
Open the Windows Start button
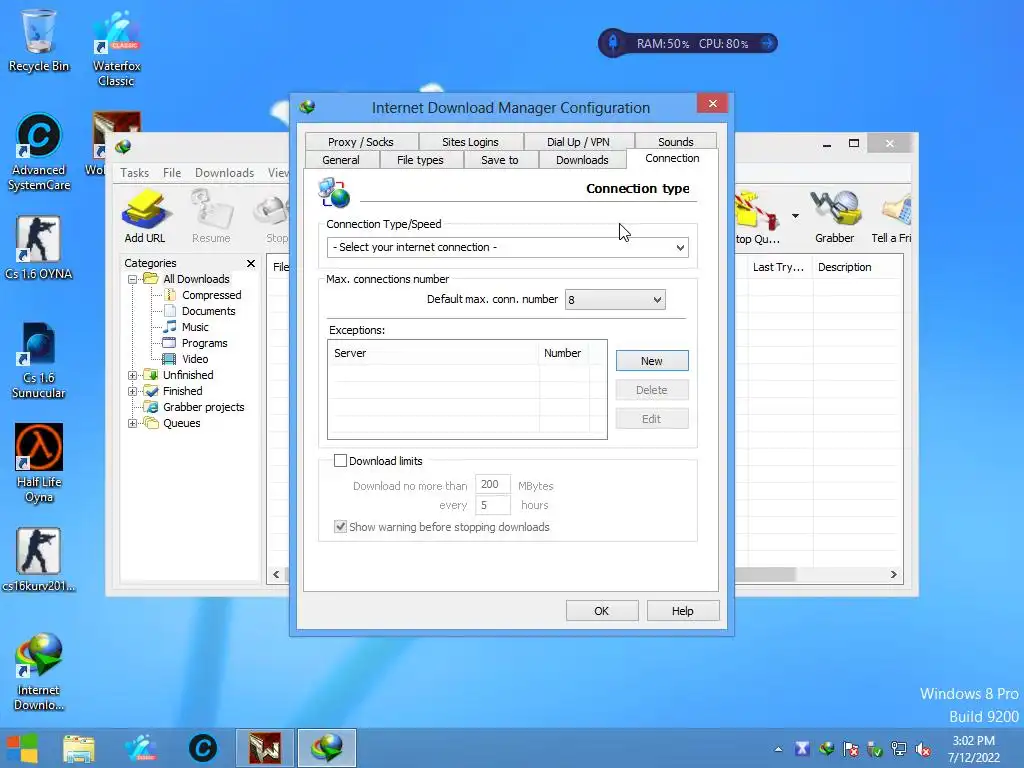coord(22,748)
